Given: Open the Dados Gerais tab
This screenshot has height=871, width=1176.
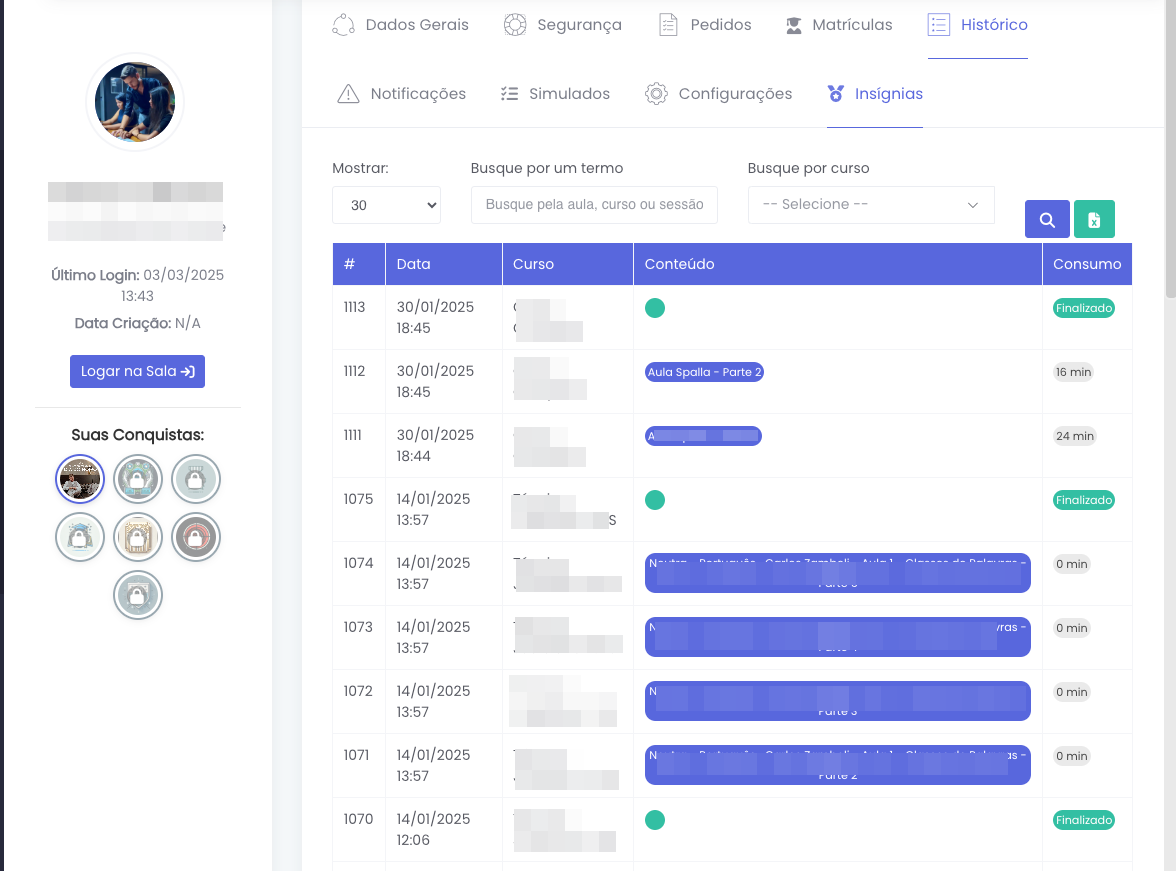Looking at the screenshot, I should (400, 25).
